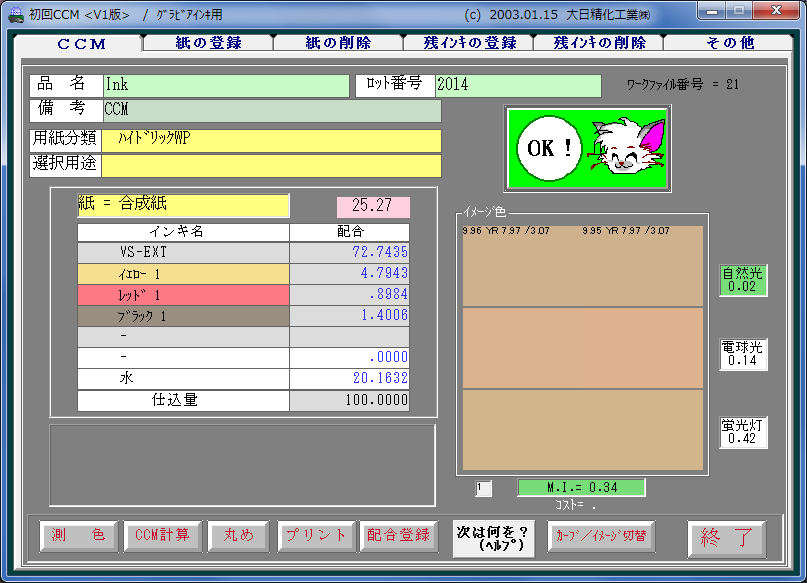Open the 残インキの削除 tab
The width and height of the screenshot is (807, 583).
click(x=599, y=43)
